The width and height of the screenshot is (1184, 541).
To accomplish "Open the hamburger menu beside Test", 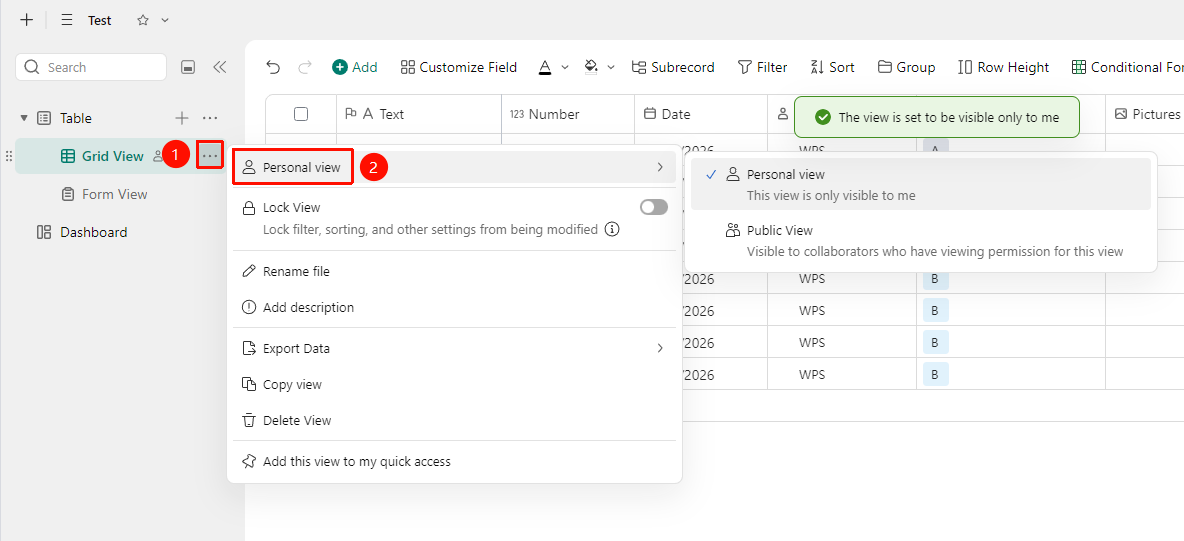I will [67, 20].
